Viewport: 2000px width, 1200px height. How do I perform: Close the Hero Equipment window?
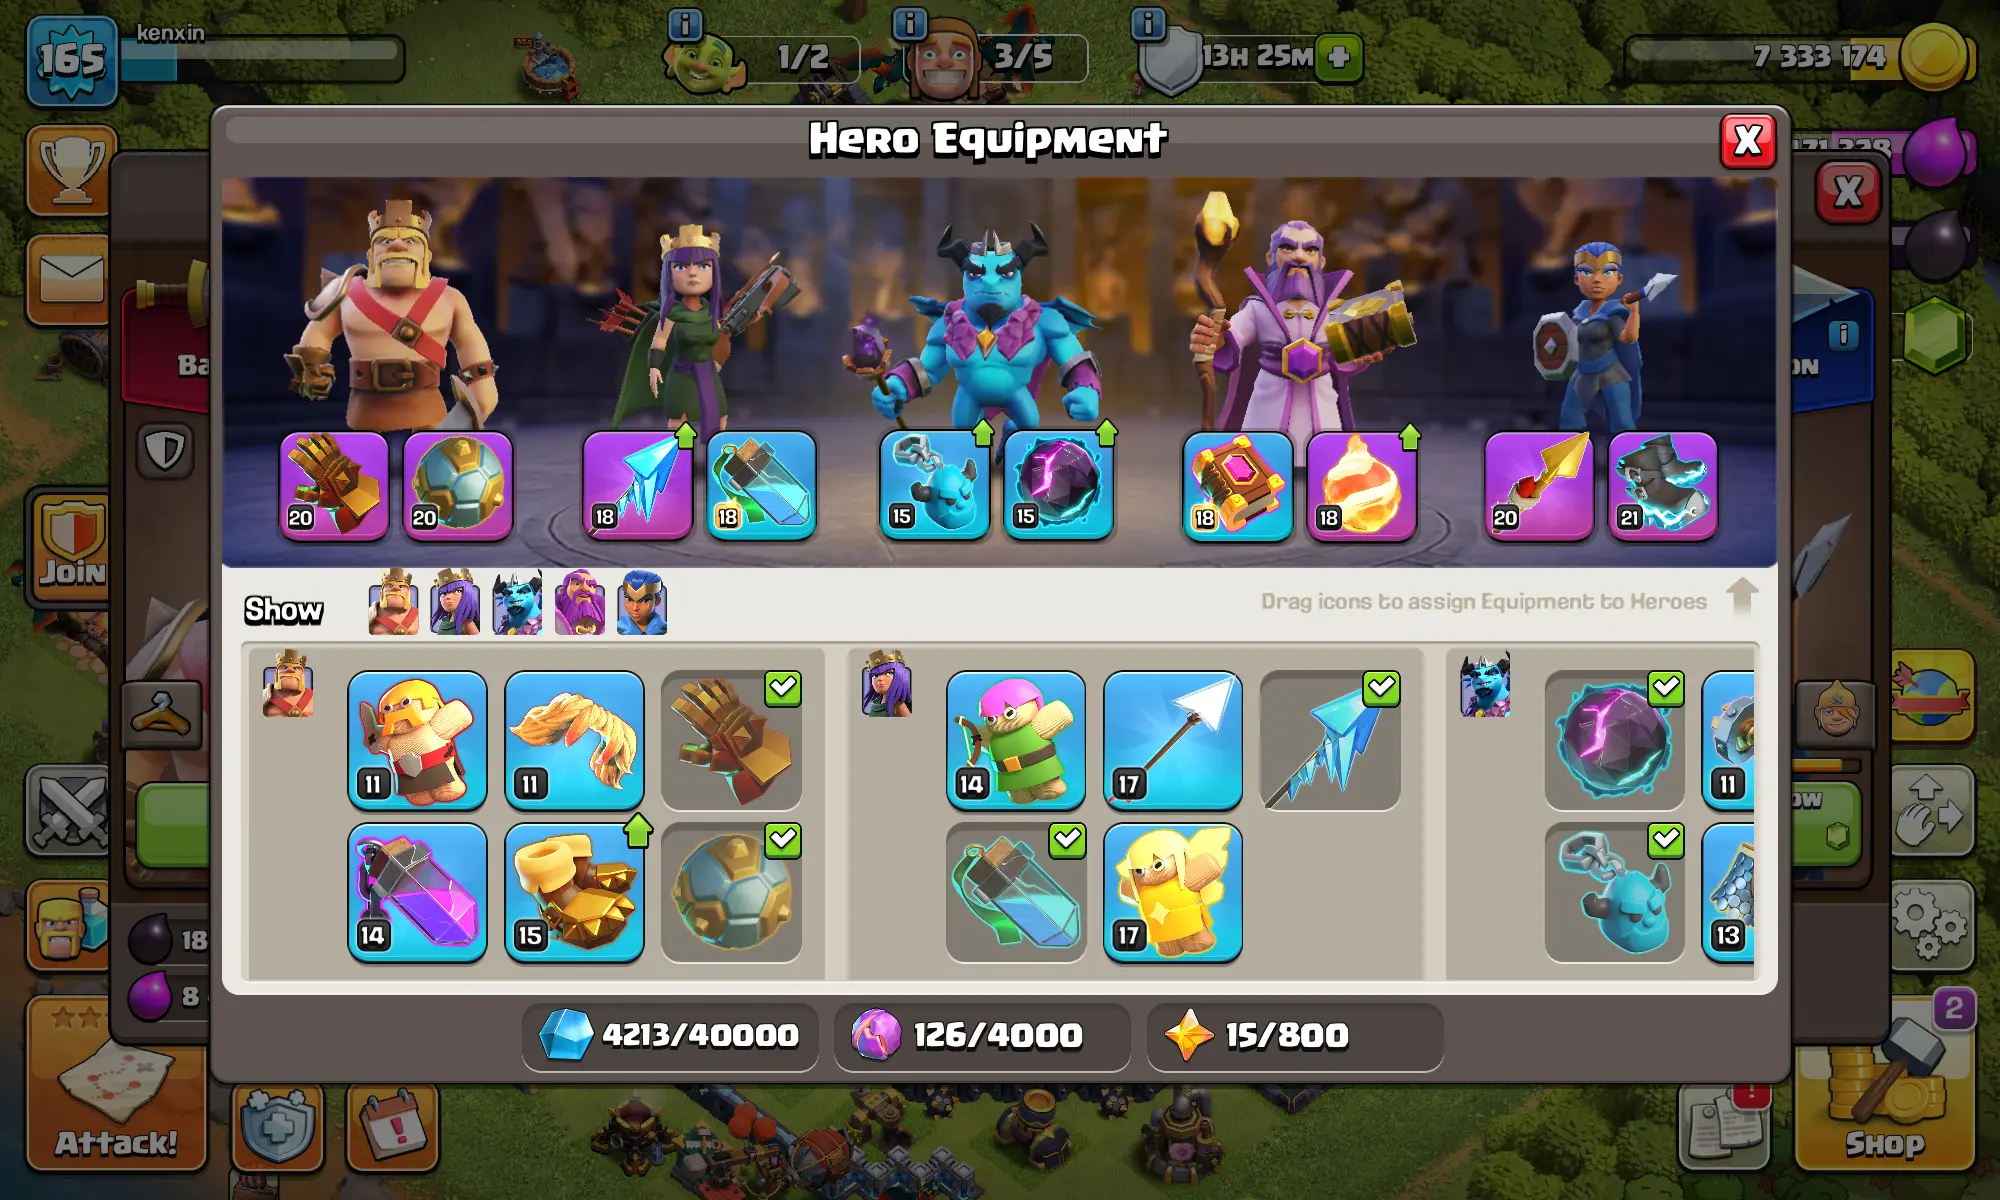[1748, 141]
